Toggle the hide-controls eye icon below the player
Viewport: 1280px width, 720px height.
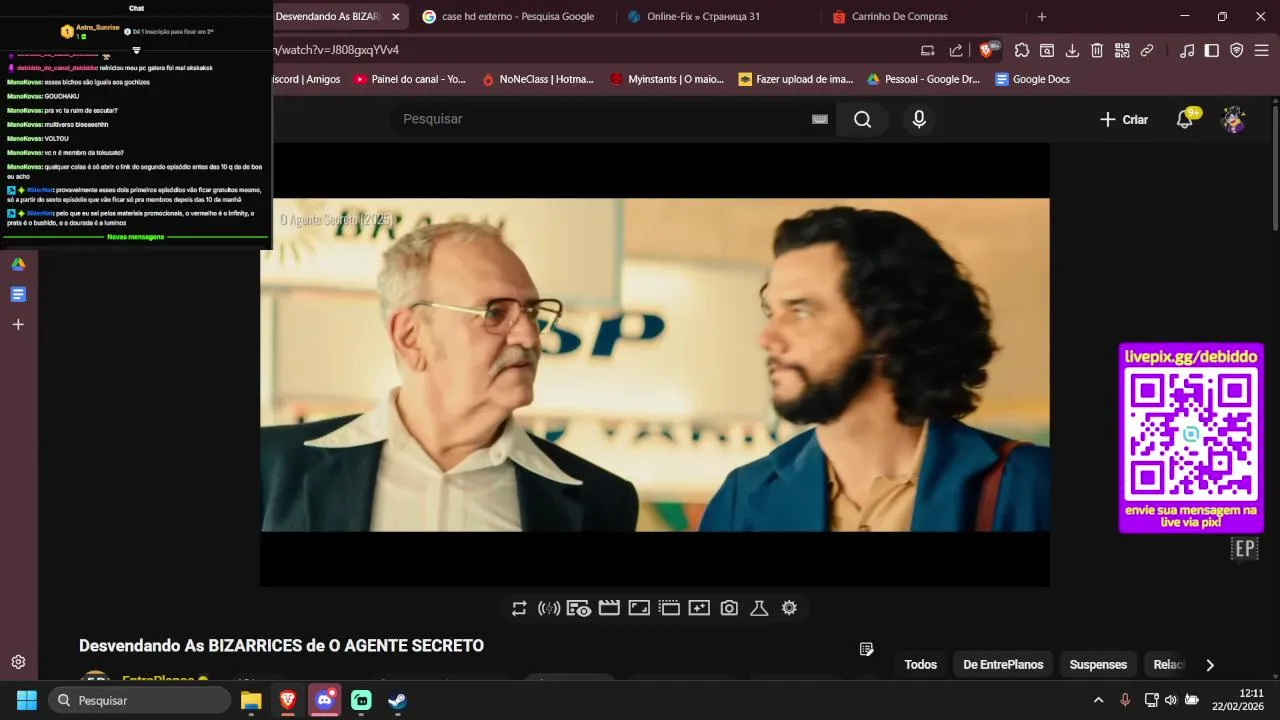coord(579,608)
